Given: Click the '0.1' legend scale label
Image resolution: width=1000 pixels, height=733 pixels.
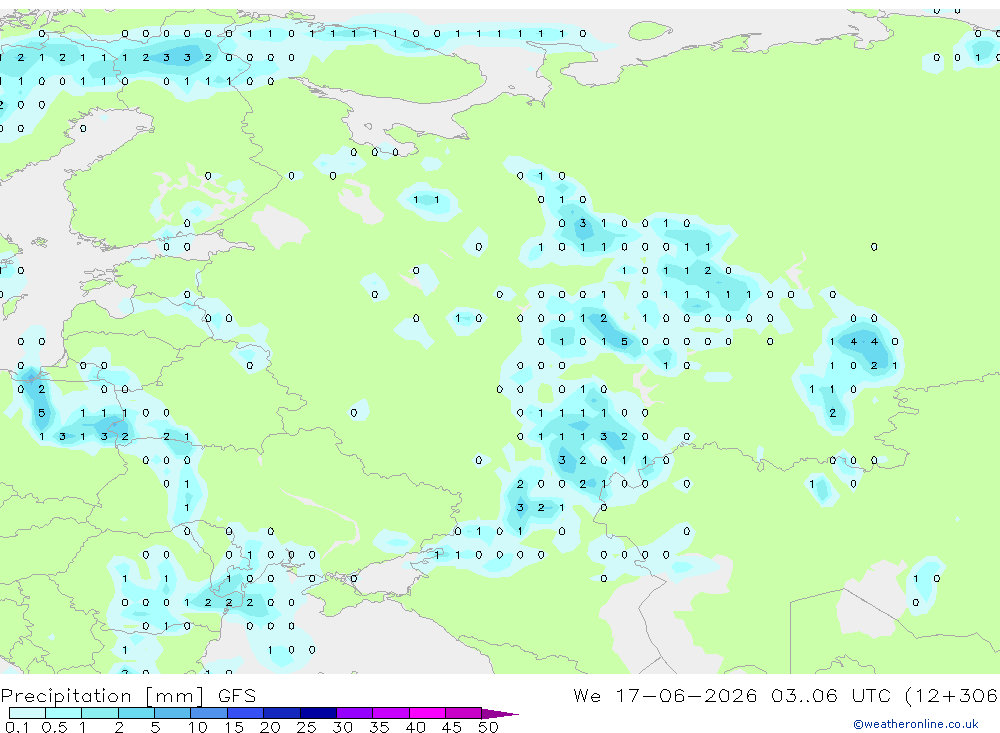Looking at the screenshot, I should (17, 727).
